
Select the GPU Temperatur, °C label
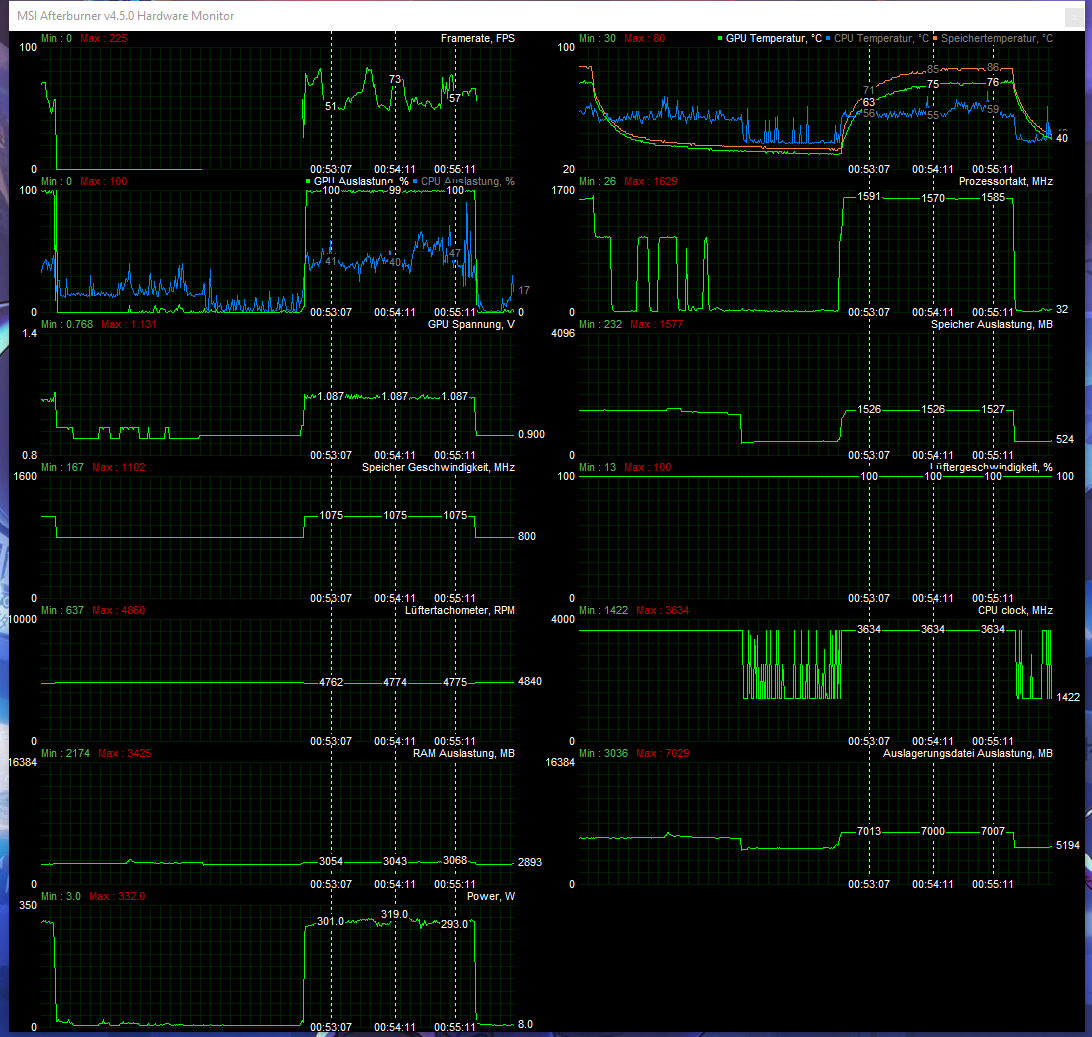pyautogui.click(x=774, y=38)
